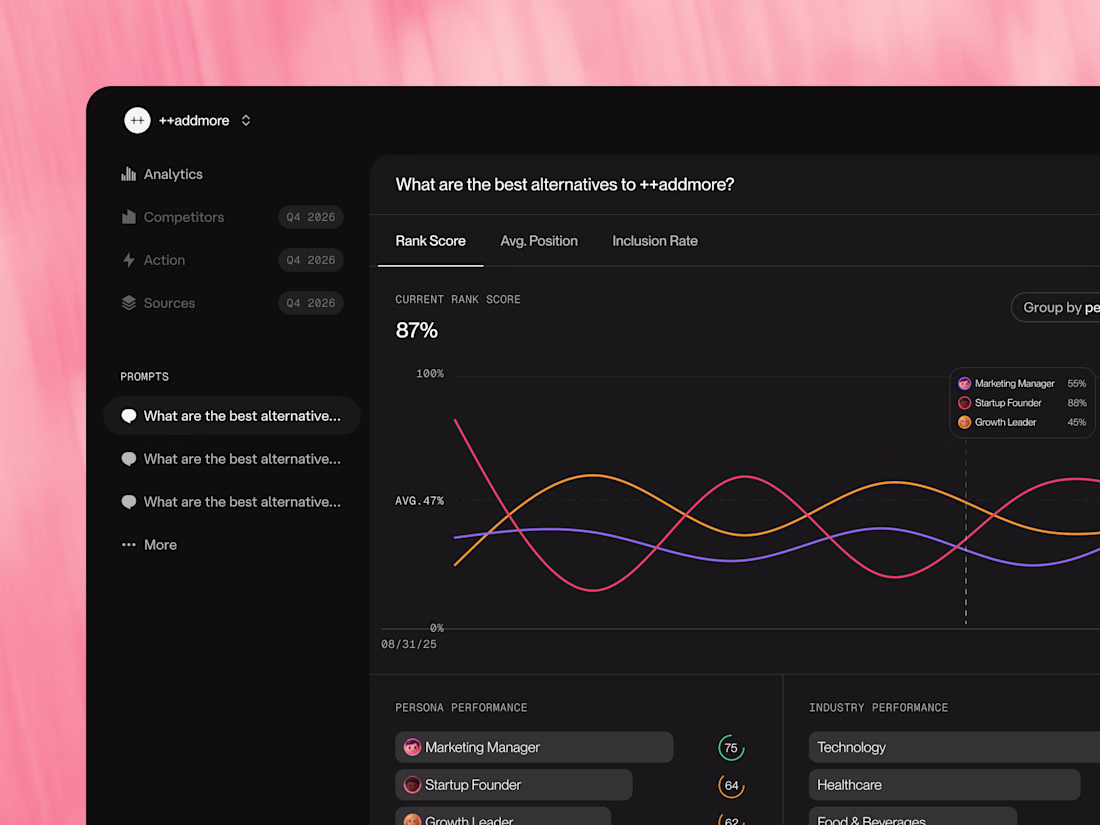Click the 100% axis label

click(429, 374)
